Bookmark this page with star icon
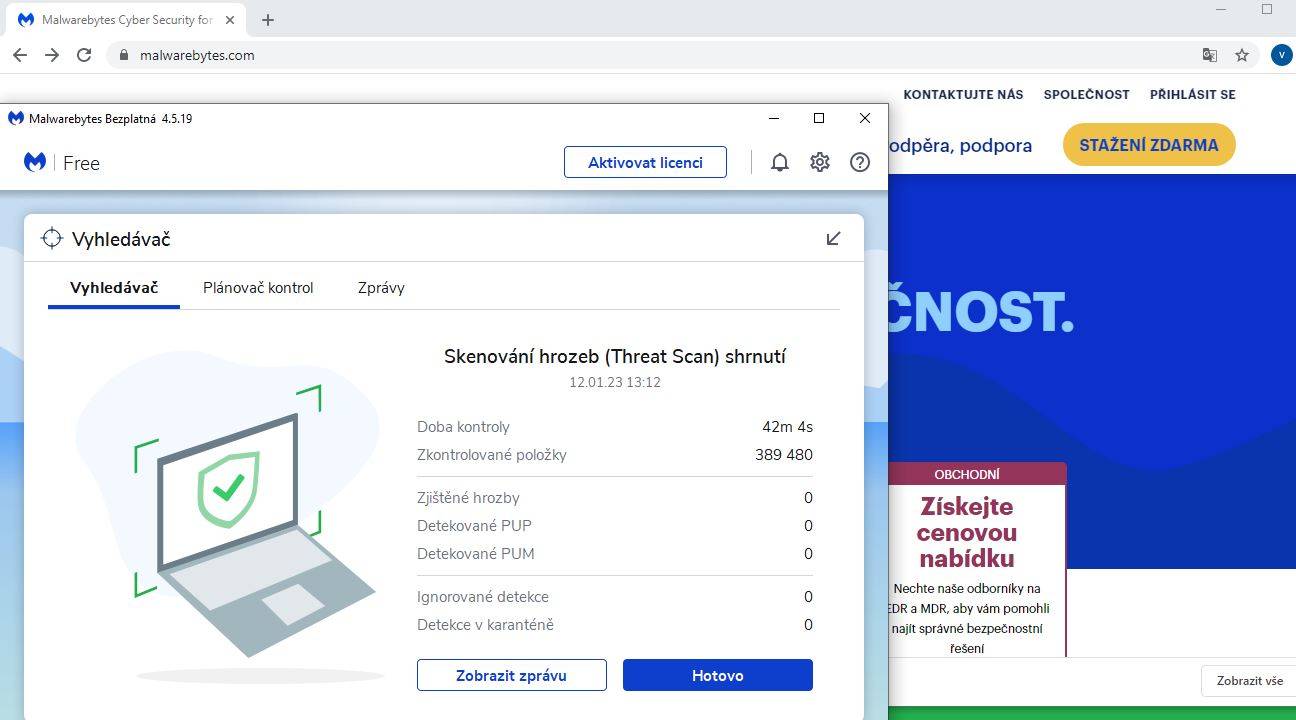This screenshot has width=1296, height=720. 1242,55
